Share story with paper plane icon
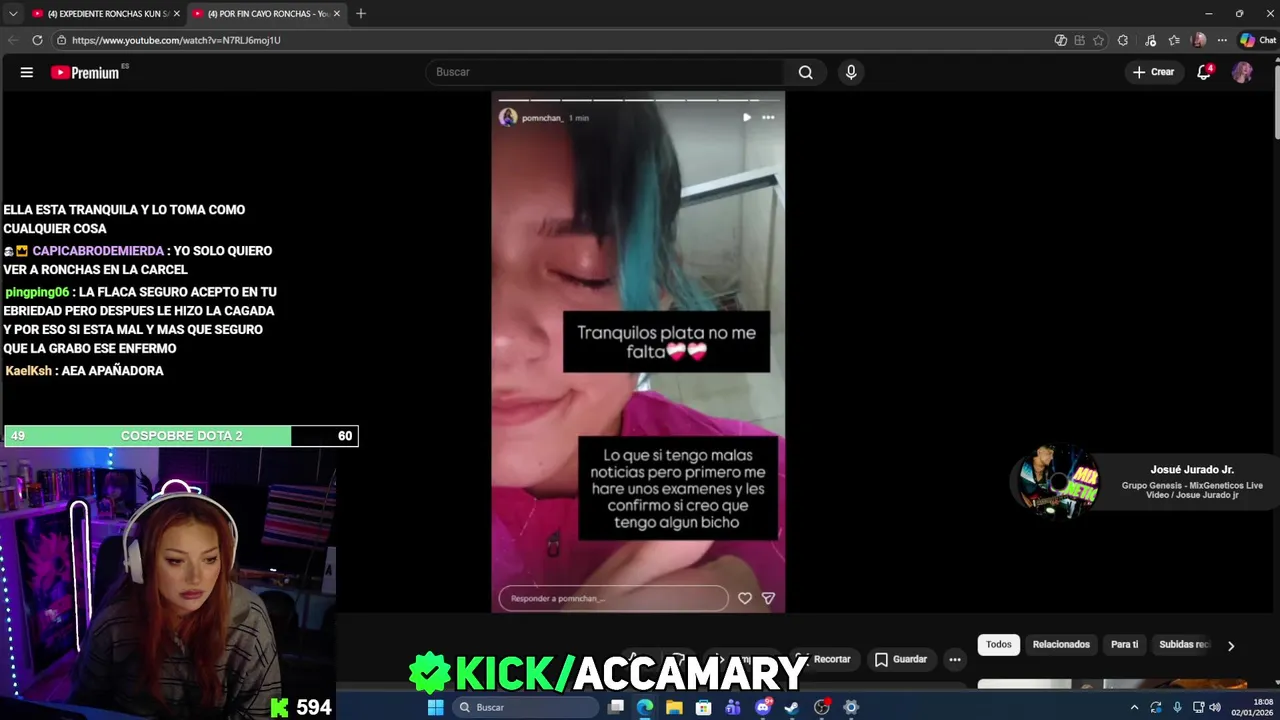1280x720 pixels. click(768, 598)
